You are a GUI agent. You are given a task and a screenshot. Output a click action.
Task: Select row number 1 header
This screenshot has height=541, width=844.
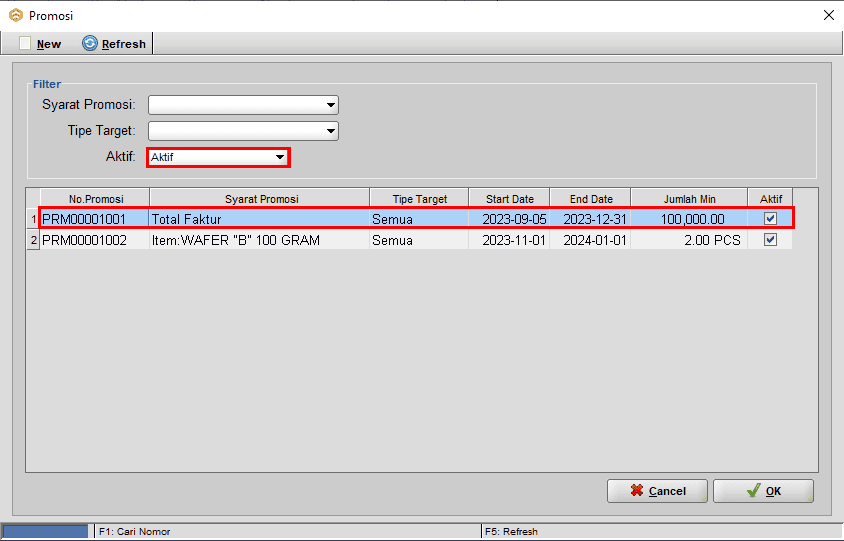(x=33, y=219)
